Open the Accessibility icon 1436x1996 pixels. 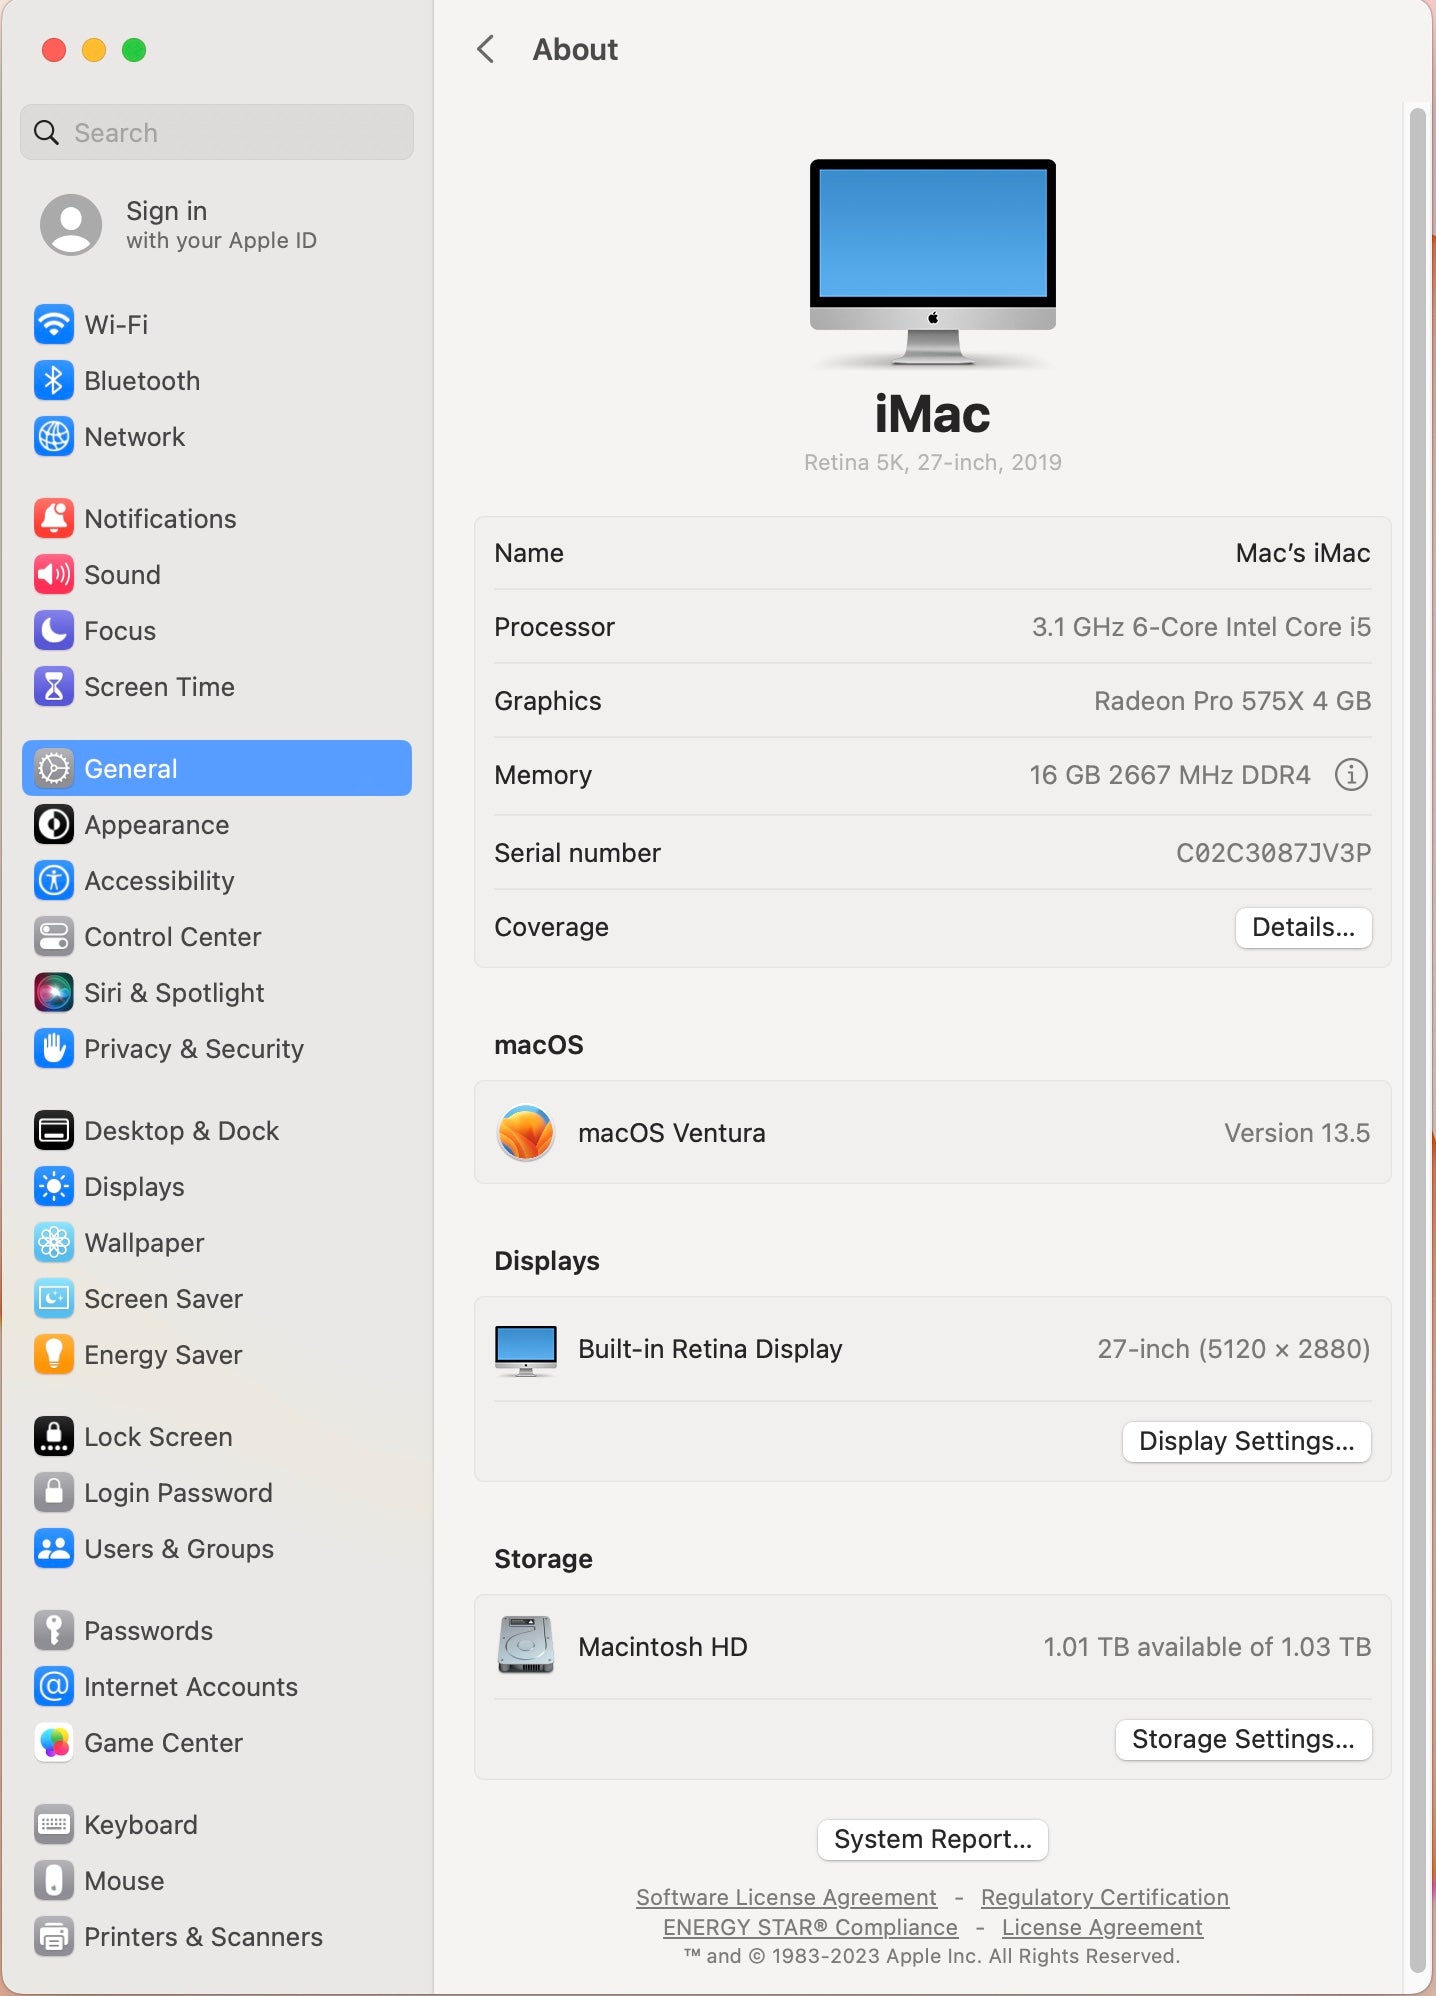tap(54, 880)
